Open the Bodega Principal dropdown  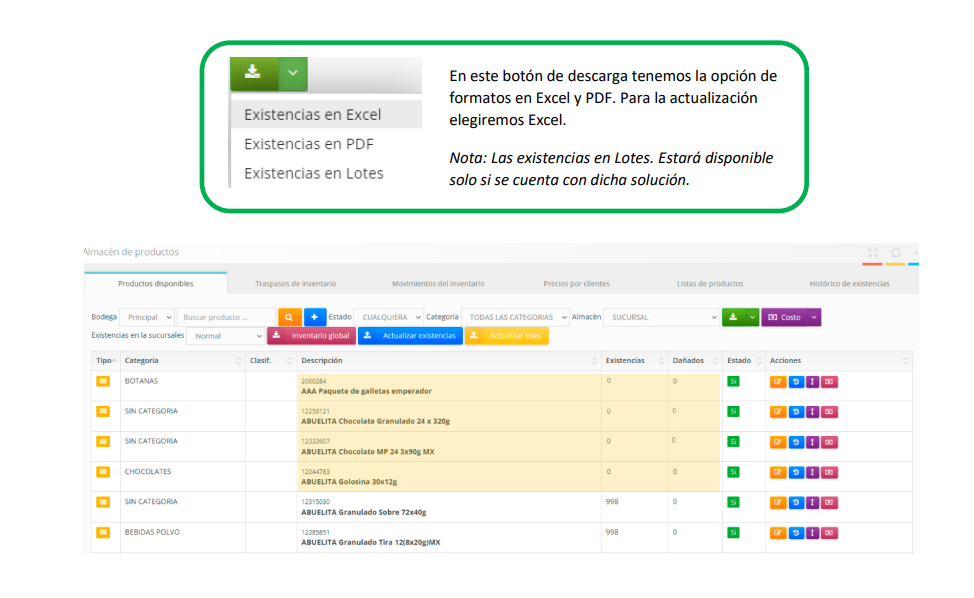point(147,317)
